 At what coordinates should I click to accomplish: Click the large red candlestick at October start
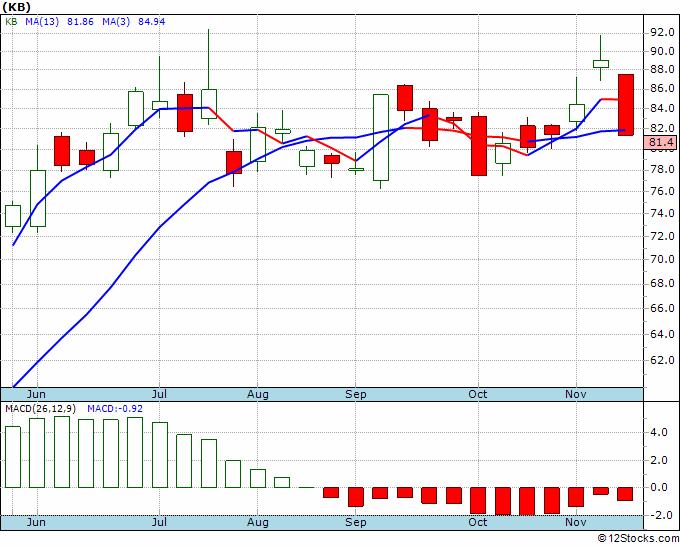coord(479,146)
